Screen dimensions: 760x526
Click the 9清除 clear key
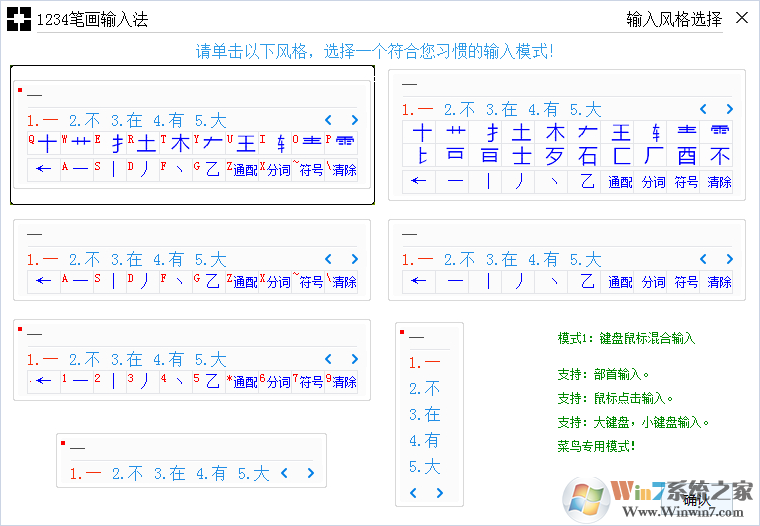(341, 381)
